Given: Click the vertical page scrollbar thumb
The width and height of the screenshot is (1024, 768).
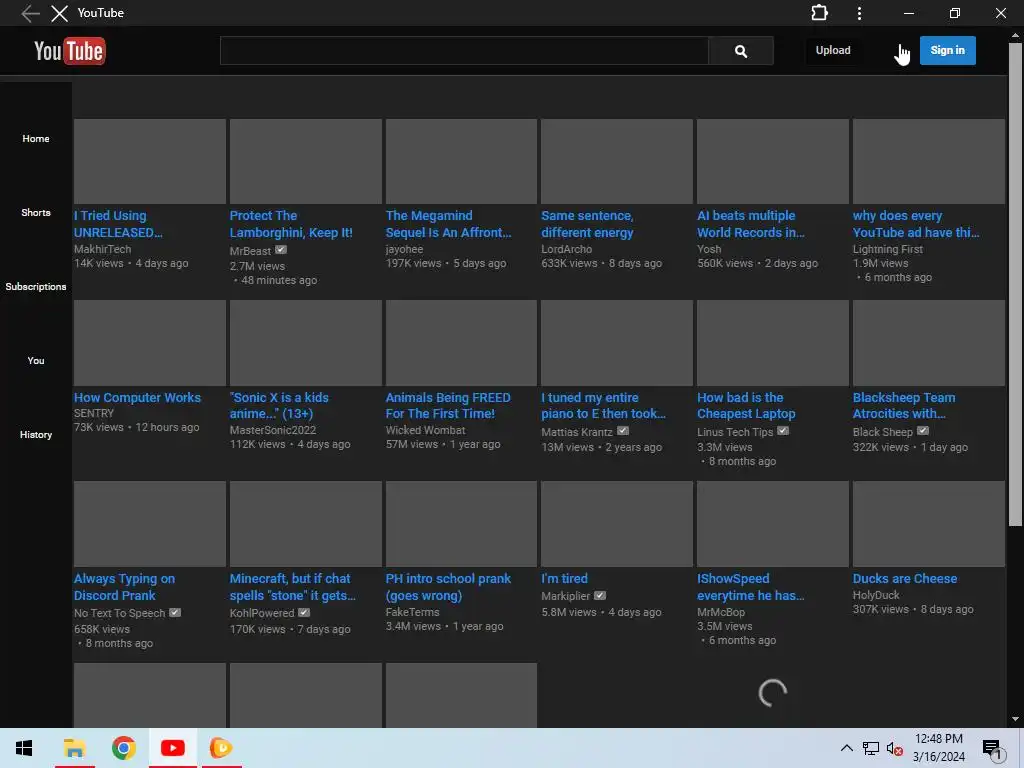Looking at the screenshot, I should click(x=1015, y=284).
